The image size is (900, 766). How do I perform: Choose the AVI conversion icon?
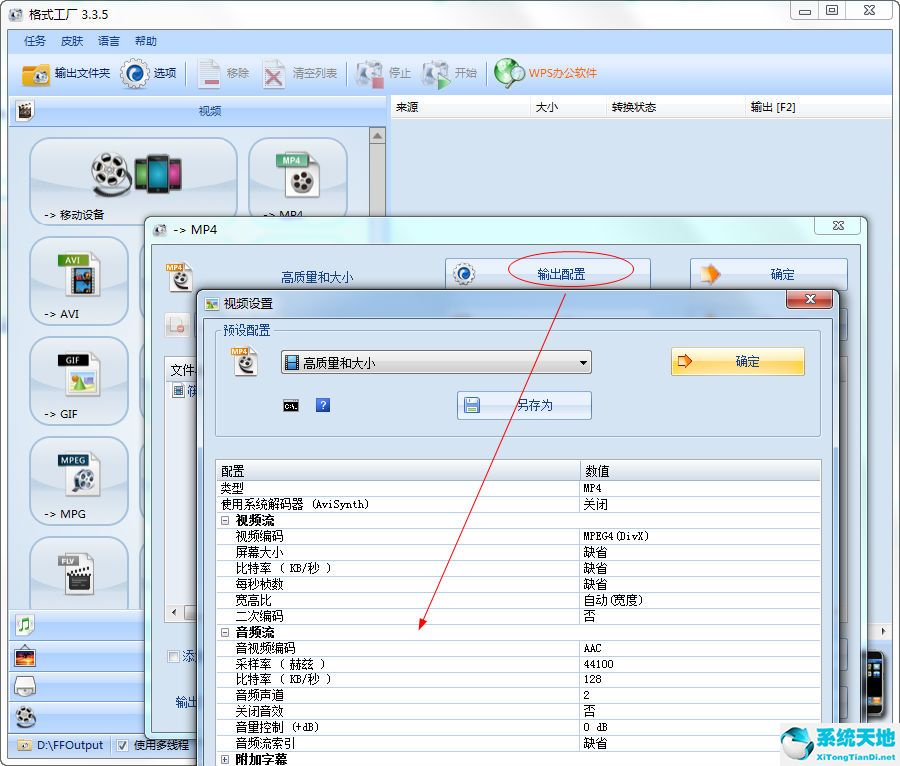79,281
